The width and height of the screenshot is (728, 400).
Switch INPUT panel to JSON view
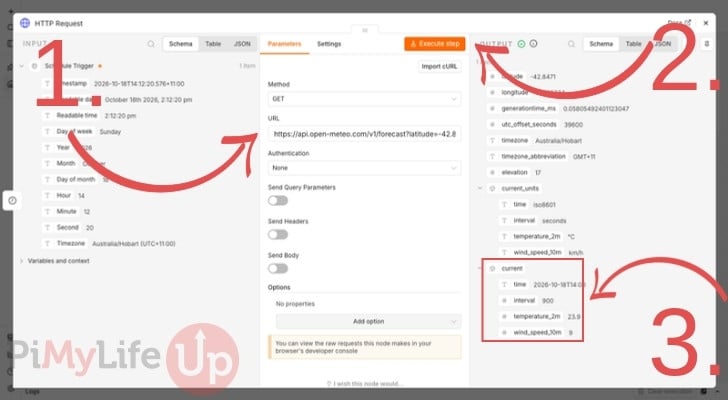242,44
